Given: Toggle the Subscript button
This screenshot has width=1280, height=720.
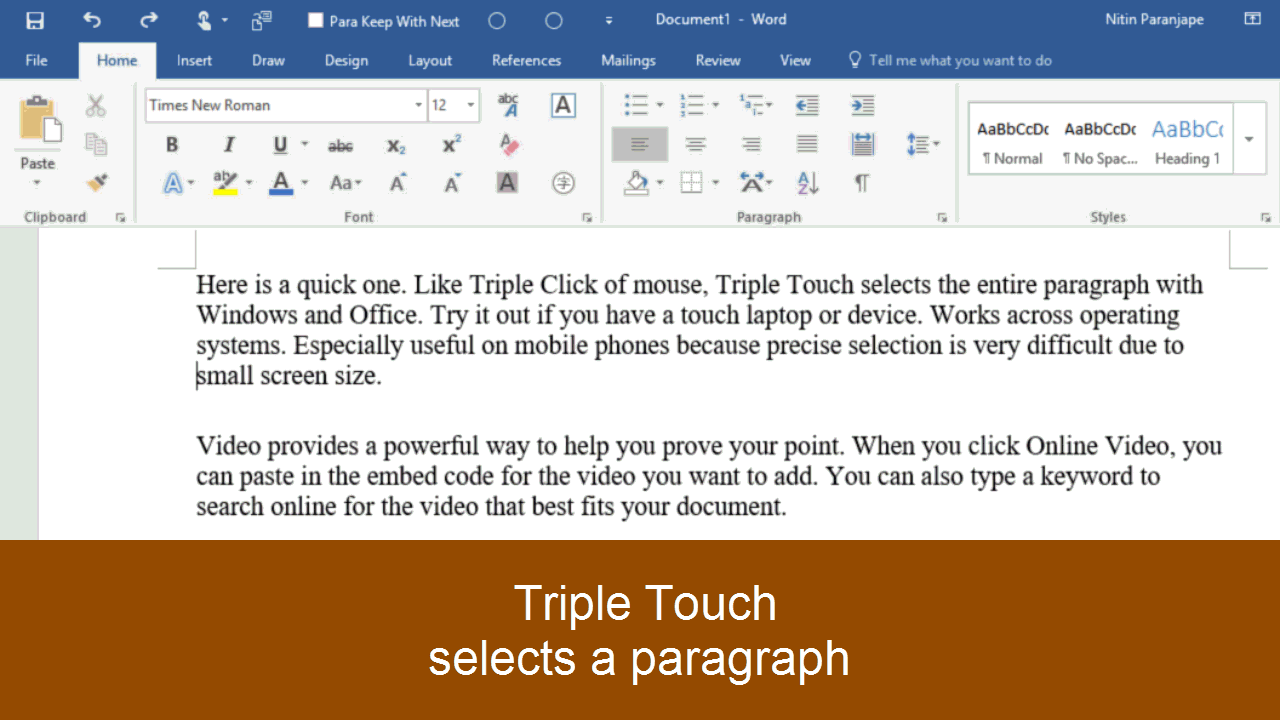Looking at the screenshot, I should [396, 146].
